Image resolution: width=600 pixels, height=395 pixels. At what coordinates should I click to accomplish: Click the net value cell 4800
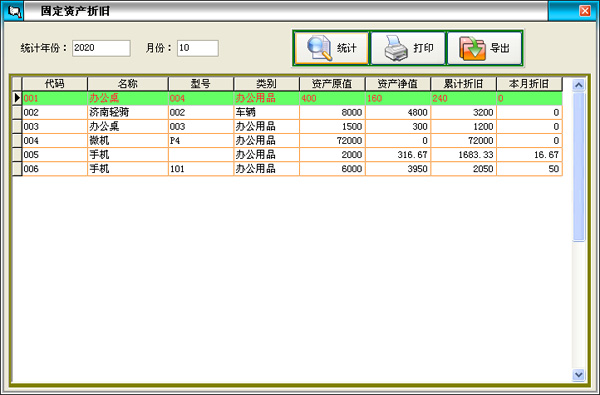pyautogui.click(x=398, y=113)
